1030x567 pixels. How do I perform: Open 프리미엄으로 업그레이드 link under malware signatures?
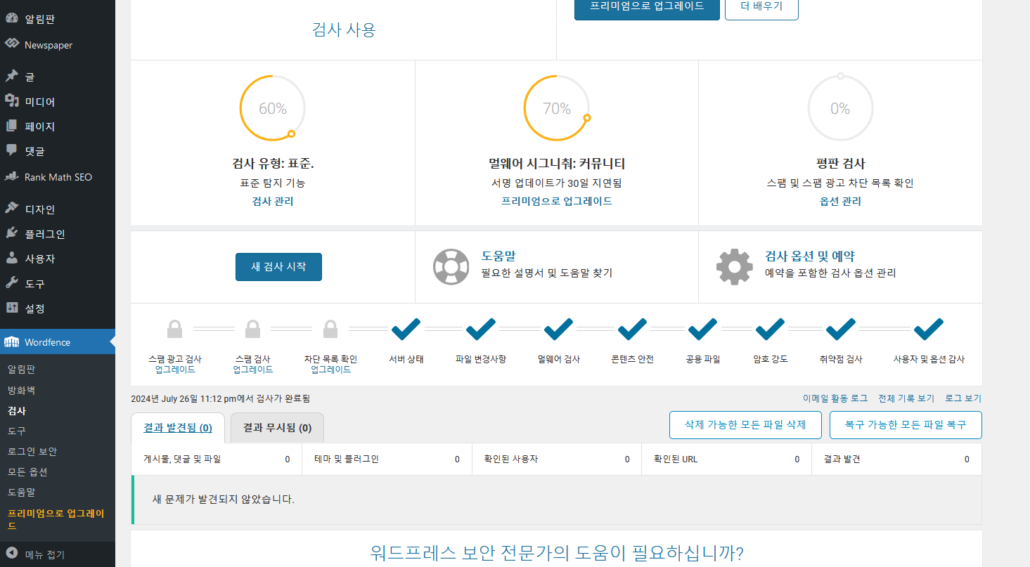tap(556, 201)
